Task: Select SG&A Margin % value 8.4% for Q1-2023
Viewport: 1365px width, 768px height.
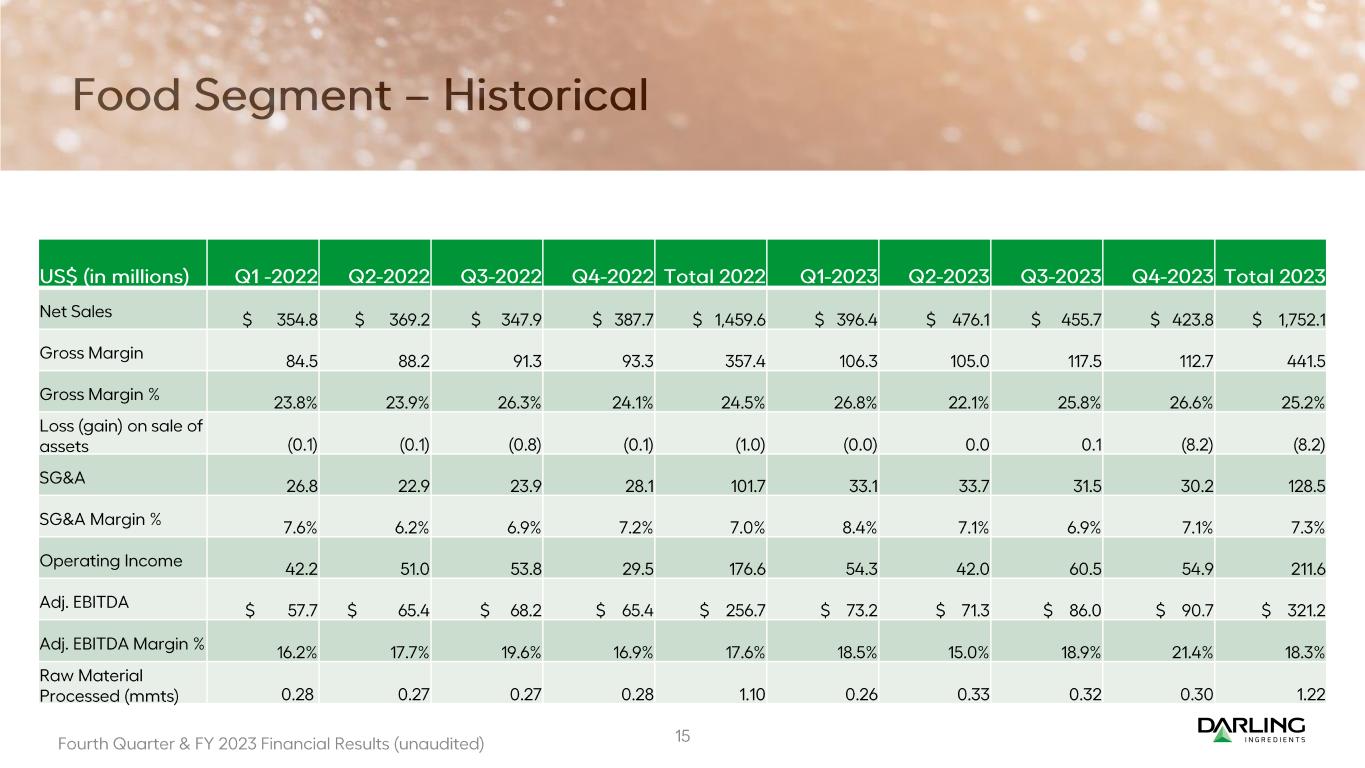Action: [x=858, y=527]
